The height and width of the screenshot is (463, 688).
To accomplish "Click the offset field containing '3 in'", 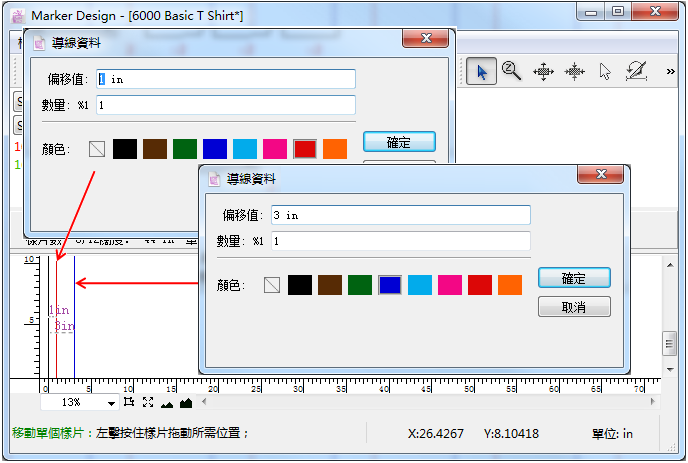I will [401, 215].
